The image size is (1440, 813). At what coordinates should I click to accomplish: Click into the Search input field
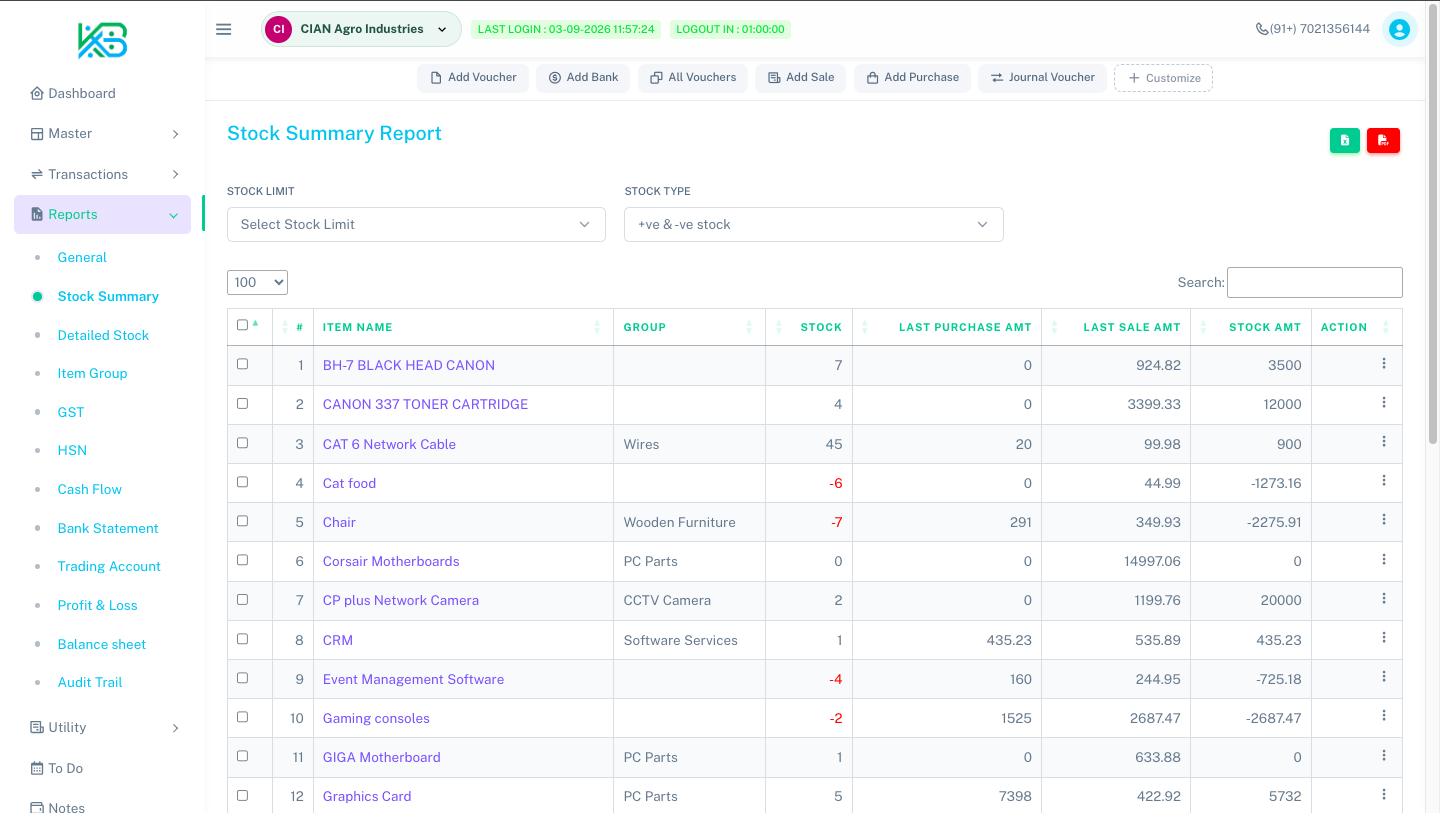pyautogui.click(x=1314, y=282)
